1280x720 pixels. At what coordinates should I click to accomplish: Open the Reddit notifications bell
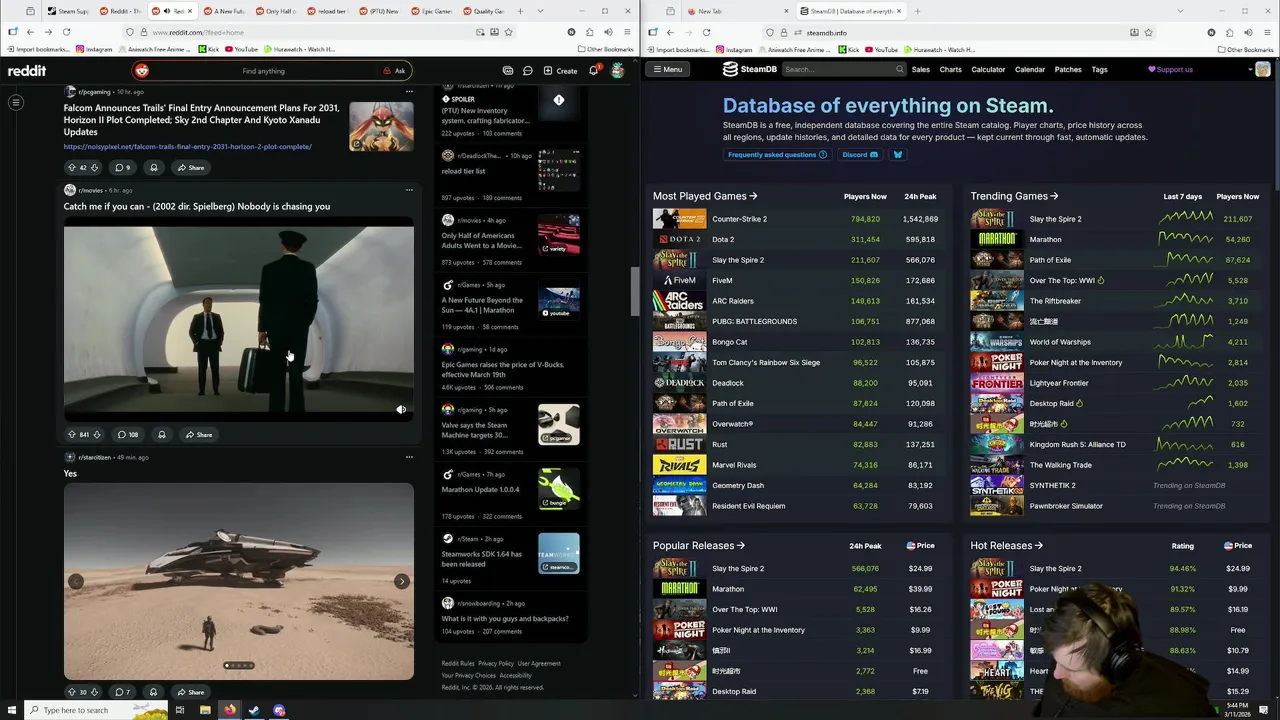[x=594, y=70]
